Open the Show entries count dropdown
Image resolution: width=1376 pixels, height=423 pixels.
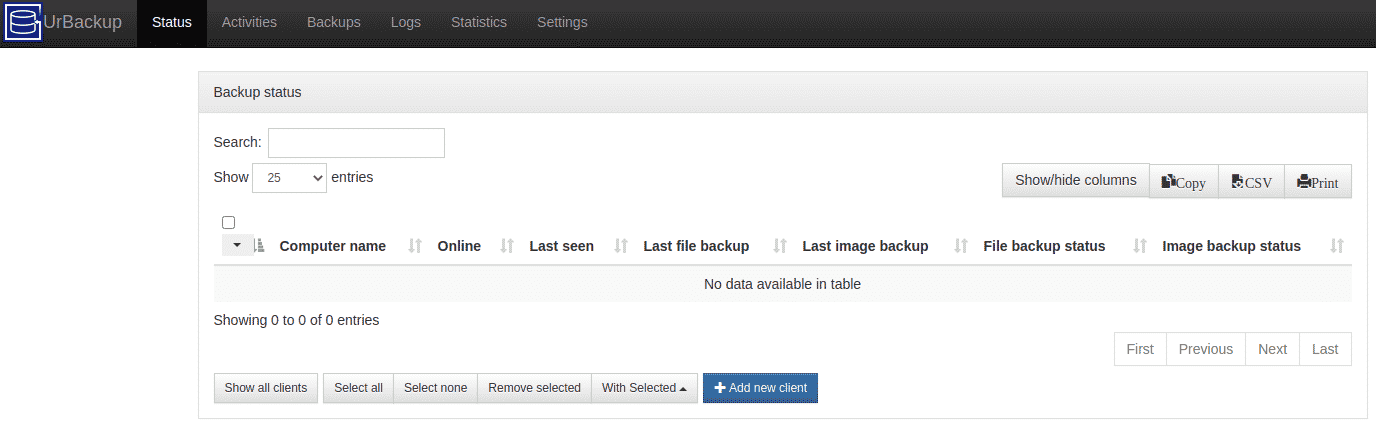[289, 178]
